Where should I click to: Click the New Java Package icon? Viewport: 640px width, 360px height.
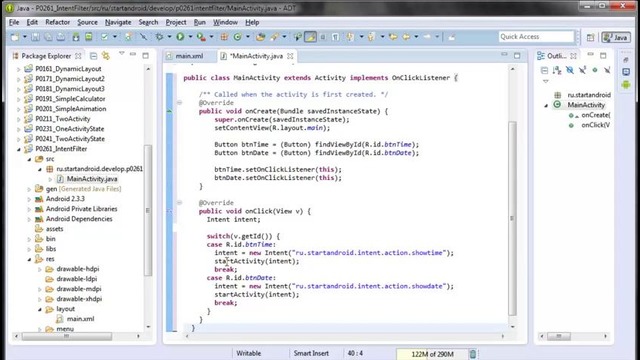[224, 37]
